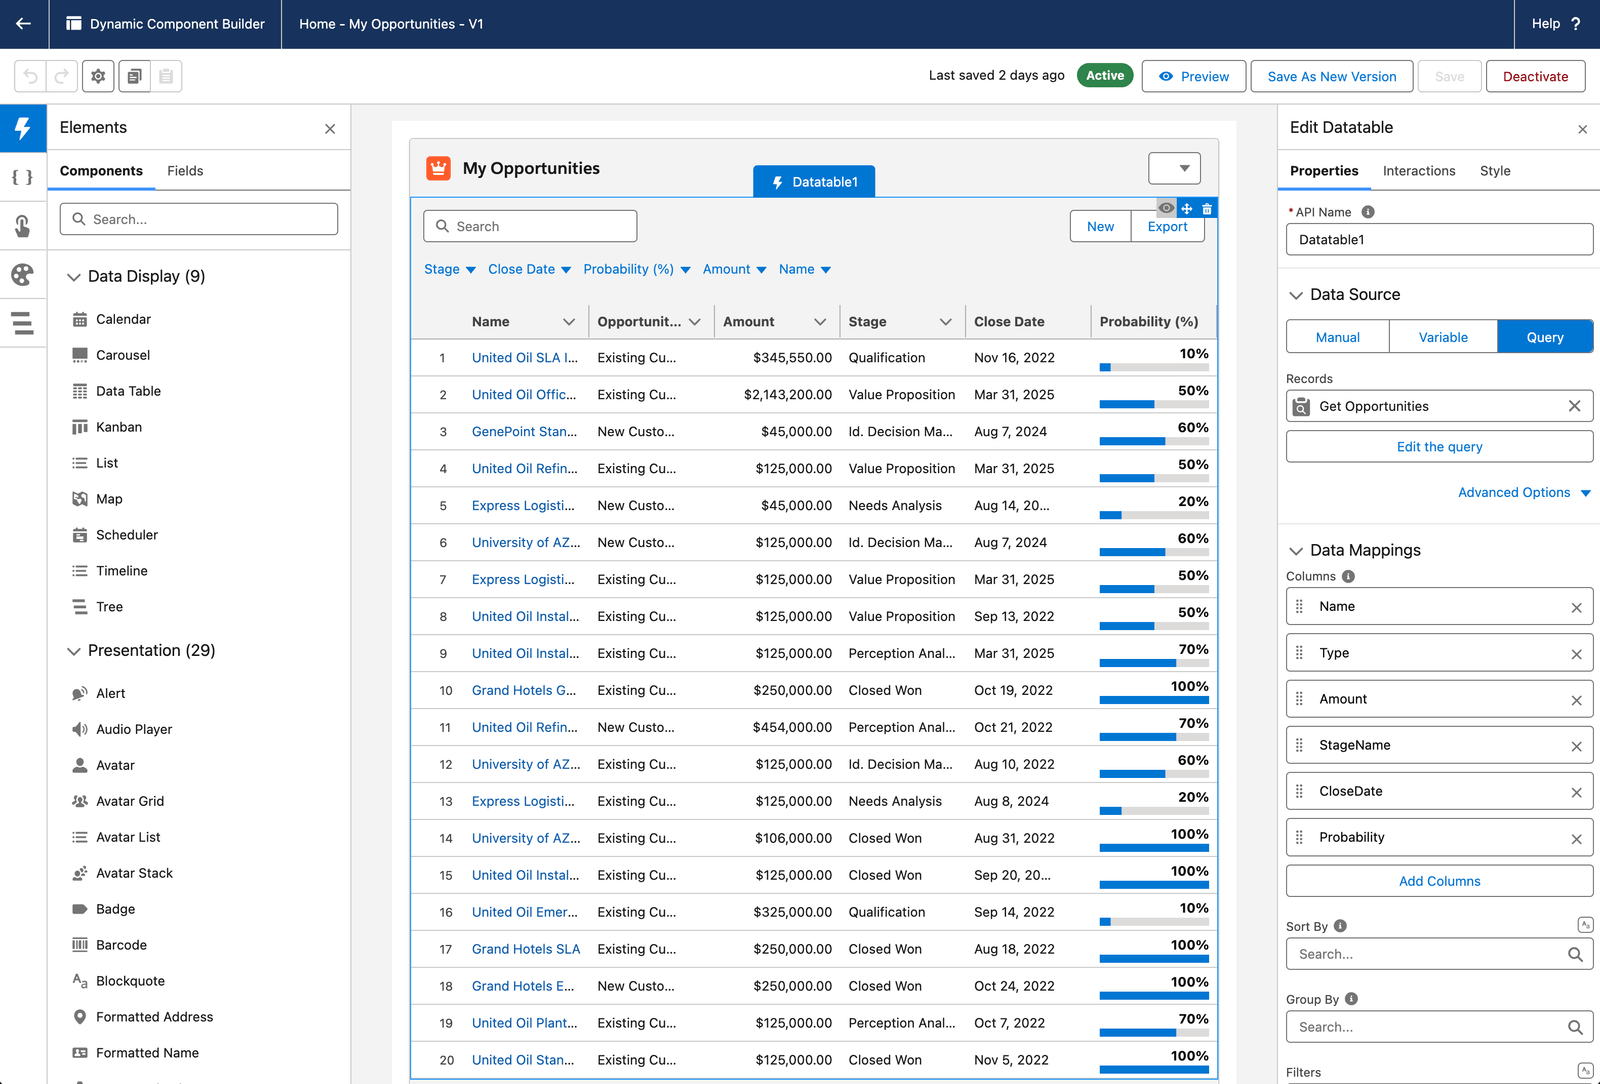Select Variable as the data source
1600x1084 pixels.
coord(1443,336)
